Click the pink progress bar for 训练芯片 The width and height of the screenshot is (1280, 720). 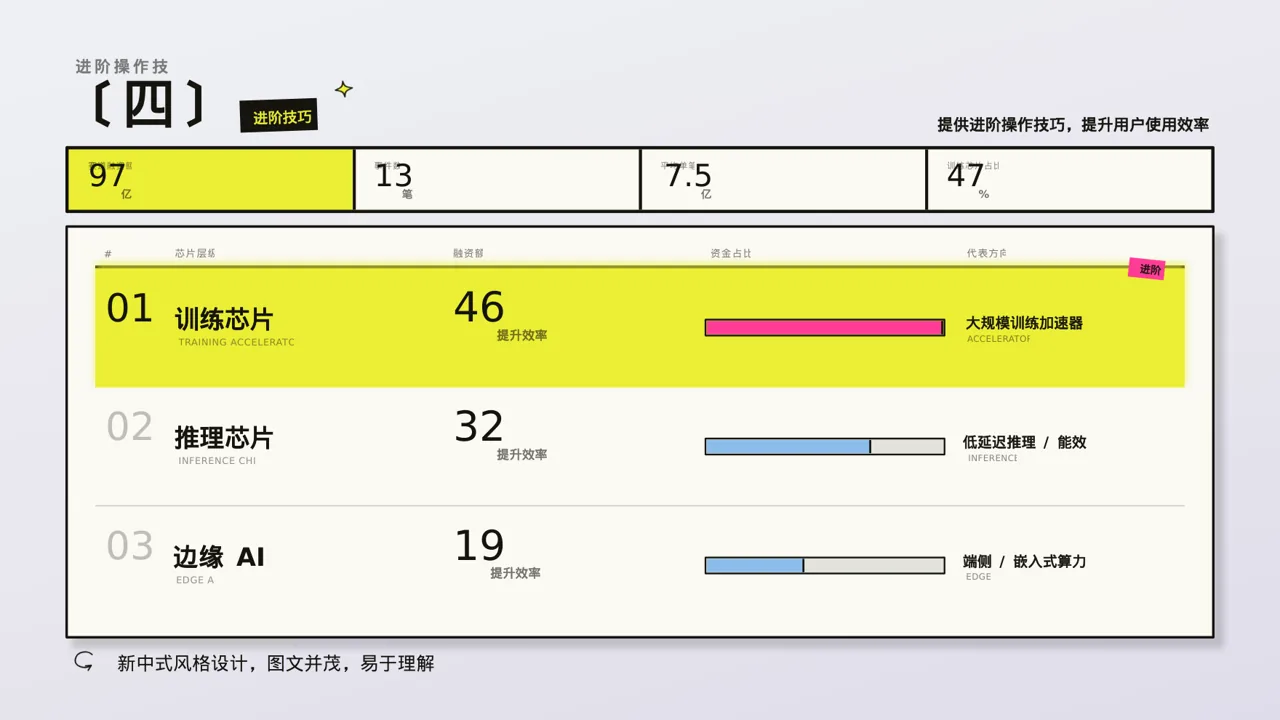[825, 327]
